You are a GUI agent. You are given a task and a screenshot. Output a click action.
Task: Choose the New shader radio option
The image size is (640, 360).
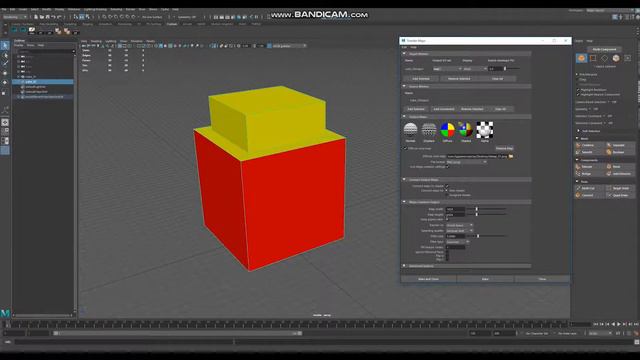(447, 190)
